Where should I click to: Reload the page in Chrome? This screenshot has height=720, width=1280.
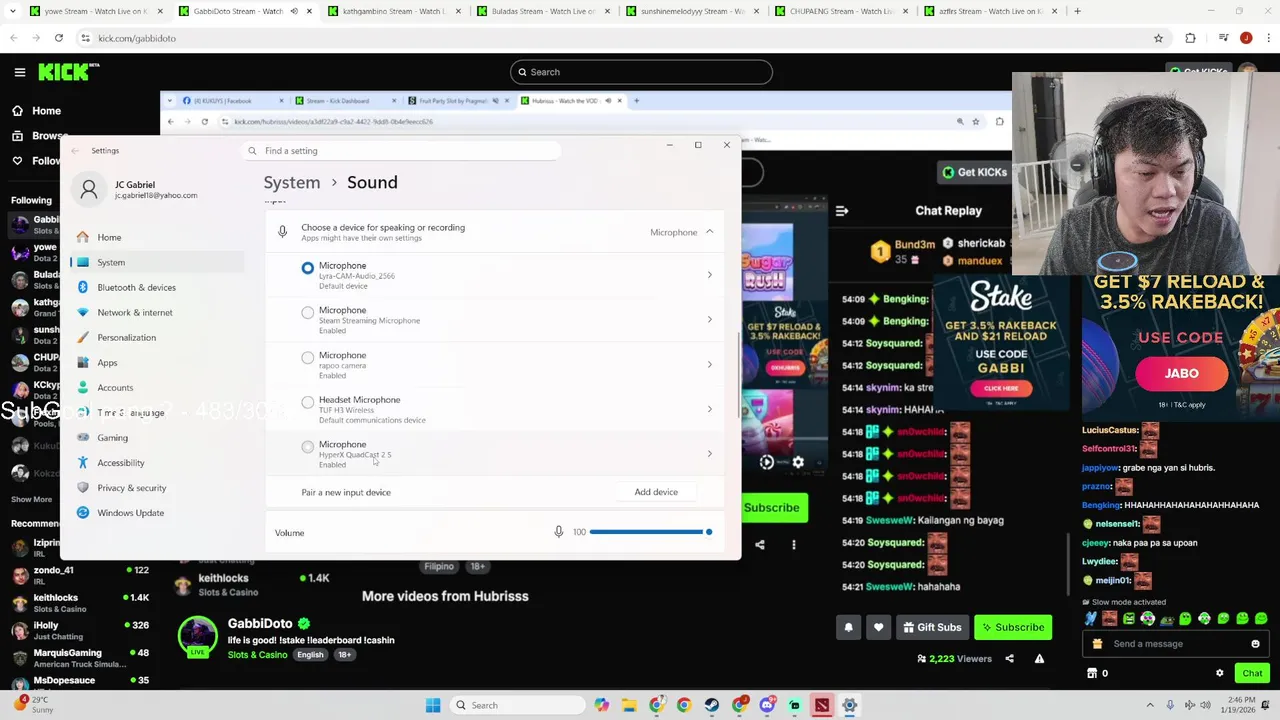click(59, 38)
